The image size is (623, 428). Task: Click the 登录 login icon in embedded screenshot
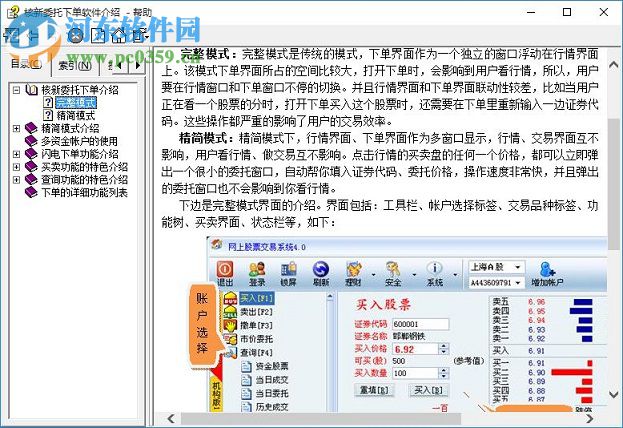tap(257, 274)
